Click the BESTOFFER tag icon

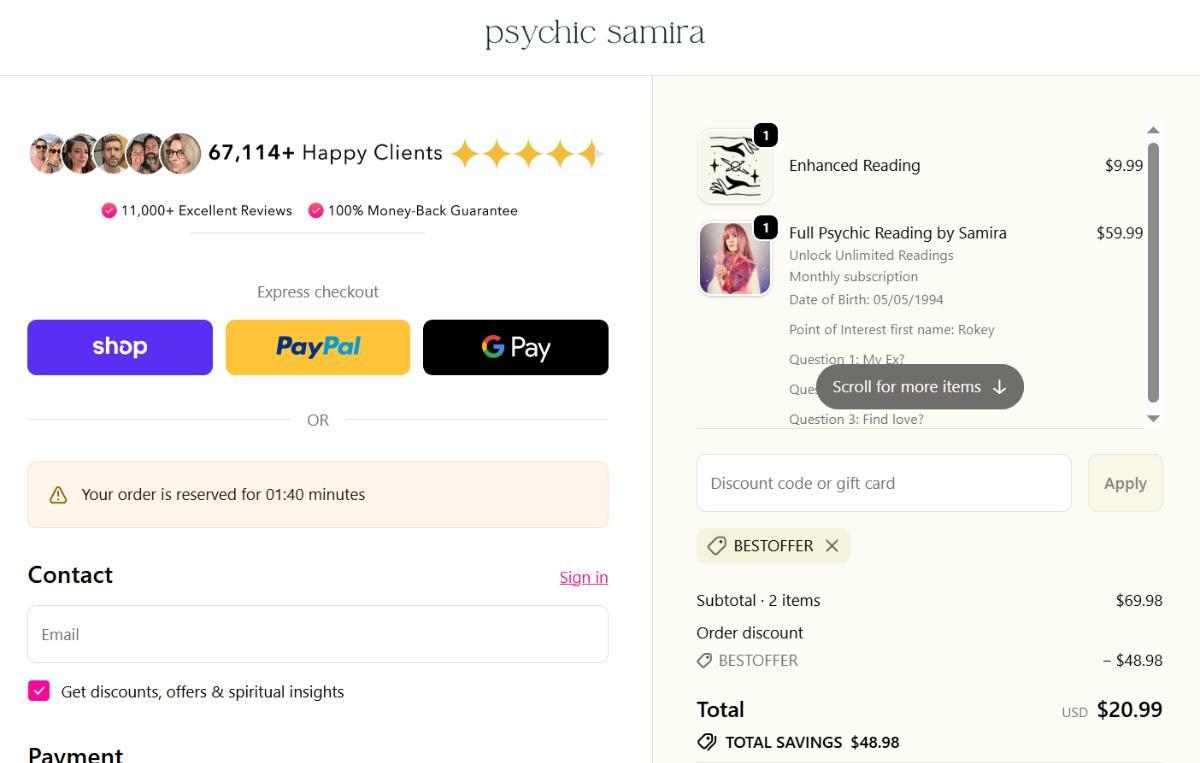717,546
